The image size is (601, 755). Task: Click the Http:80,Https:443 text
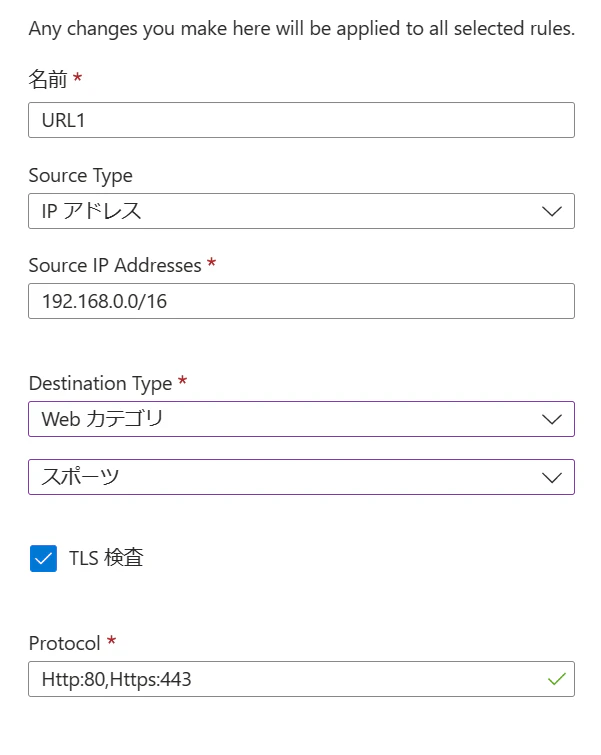point(116,679)
